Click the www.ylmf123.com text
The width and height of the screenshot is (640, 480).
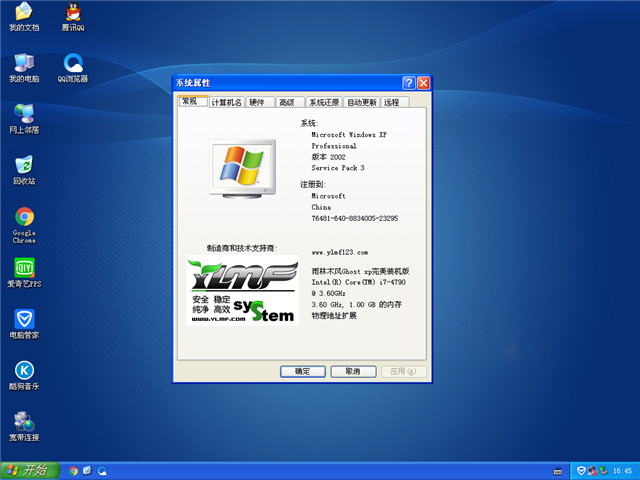pos(340,252)
